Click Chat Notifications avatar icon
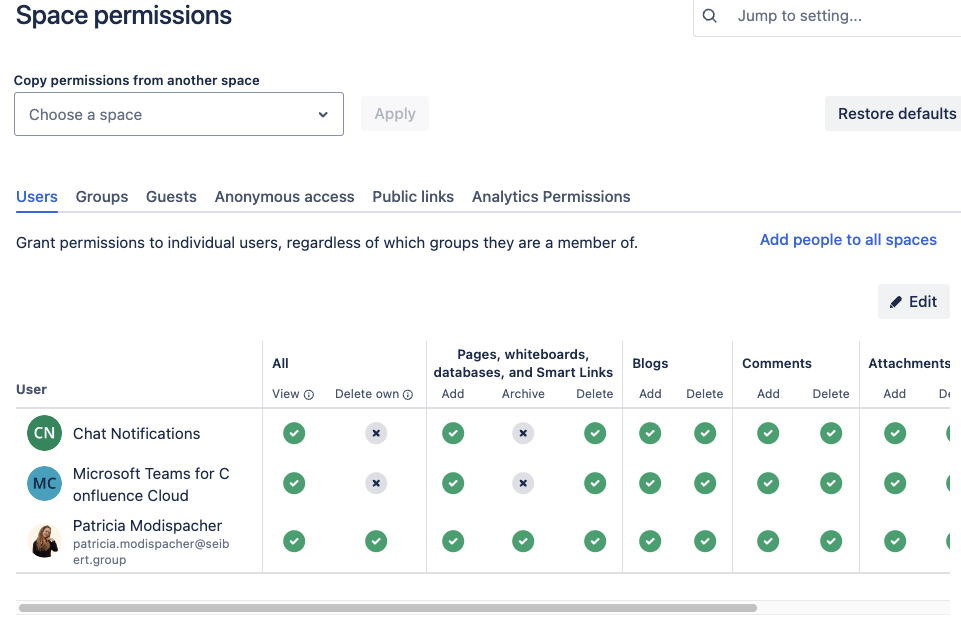Image resolution: width=961 pixels, height=634 pixels. 42,433
